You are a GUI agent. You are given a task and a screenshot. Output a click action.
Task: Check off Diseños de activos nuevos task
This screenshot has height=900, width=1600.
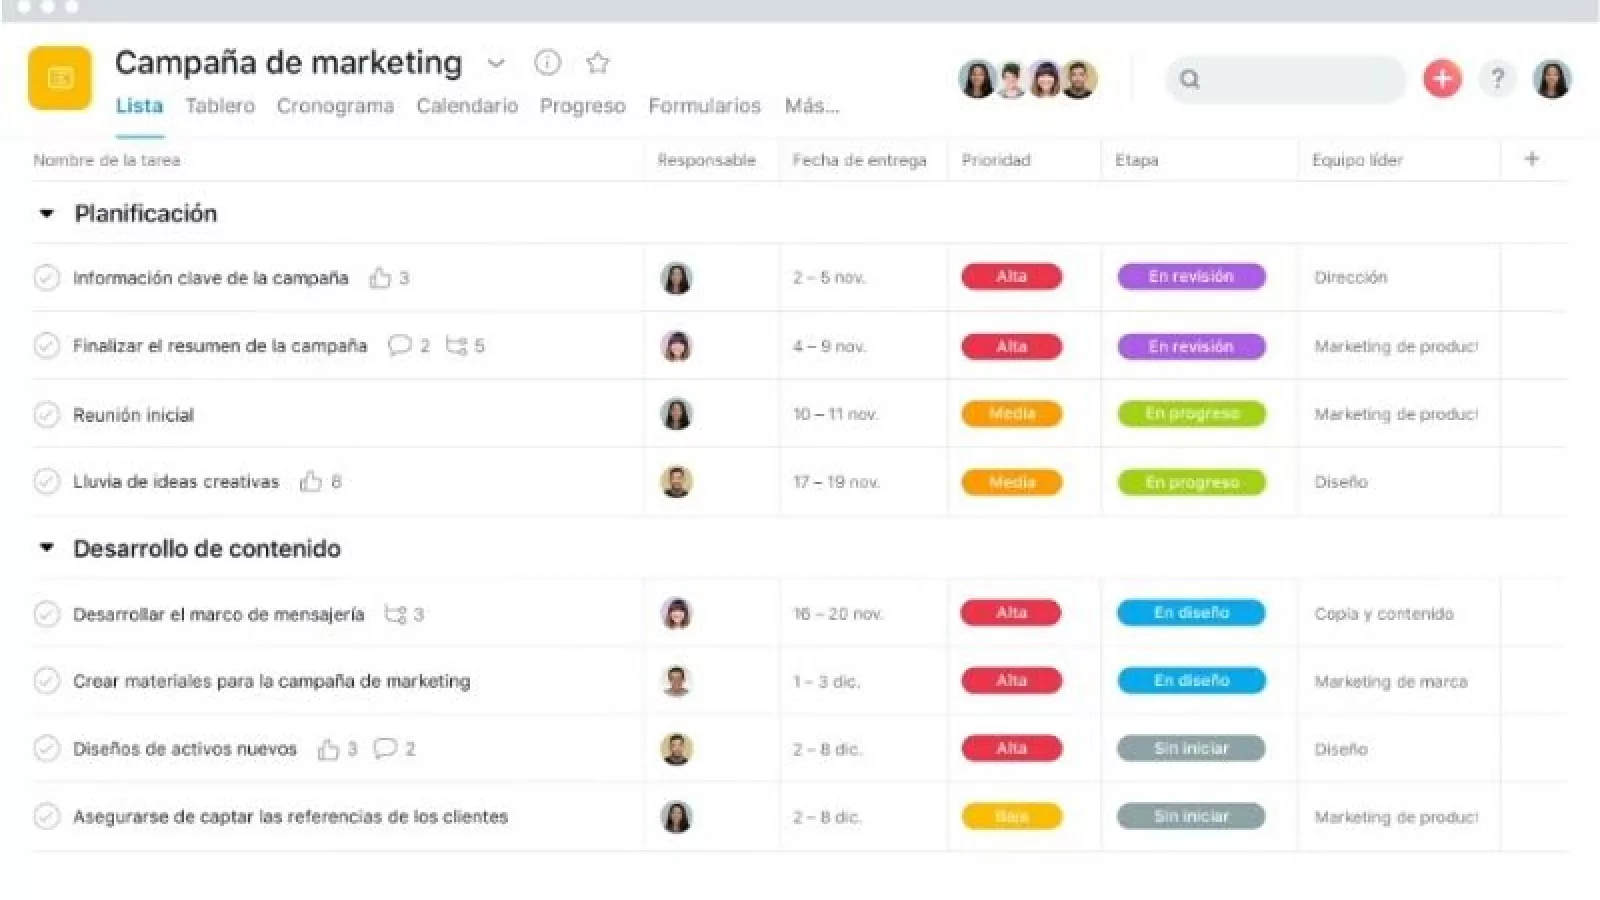(47, 749)
